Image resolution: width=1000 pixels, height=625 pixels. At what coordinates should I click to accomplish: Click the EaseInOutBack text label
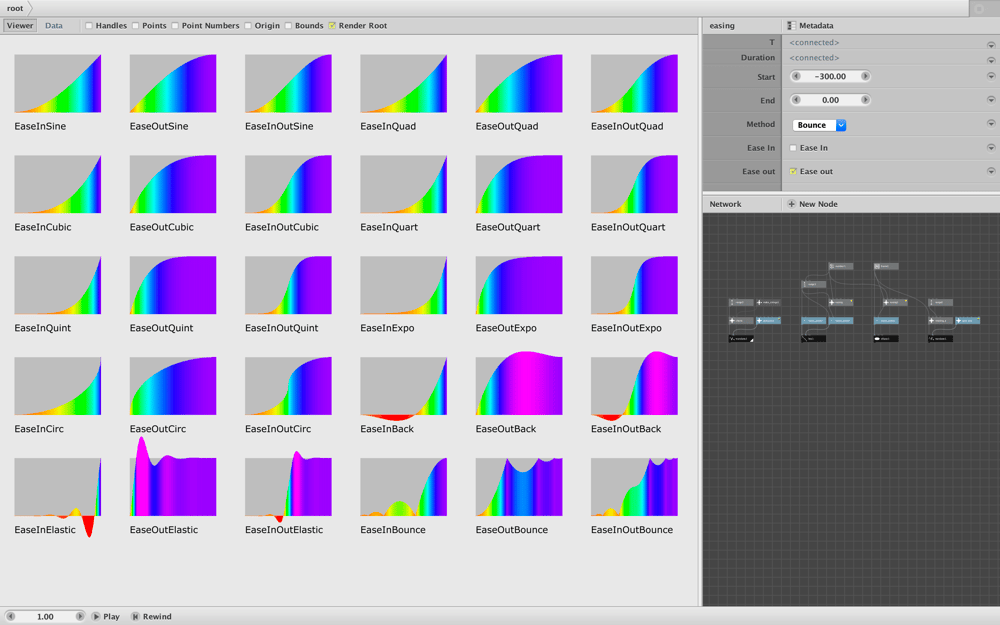tap(626, 429)
